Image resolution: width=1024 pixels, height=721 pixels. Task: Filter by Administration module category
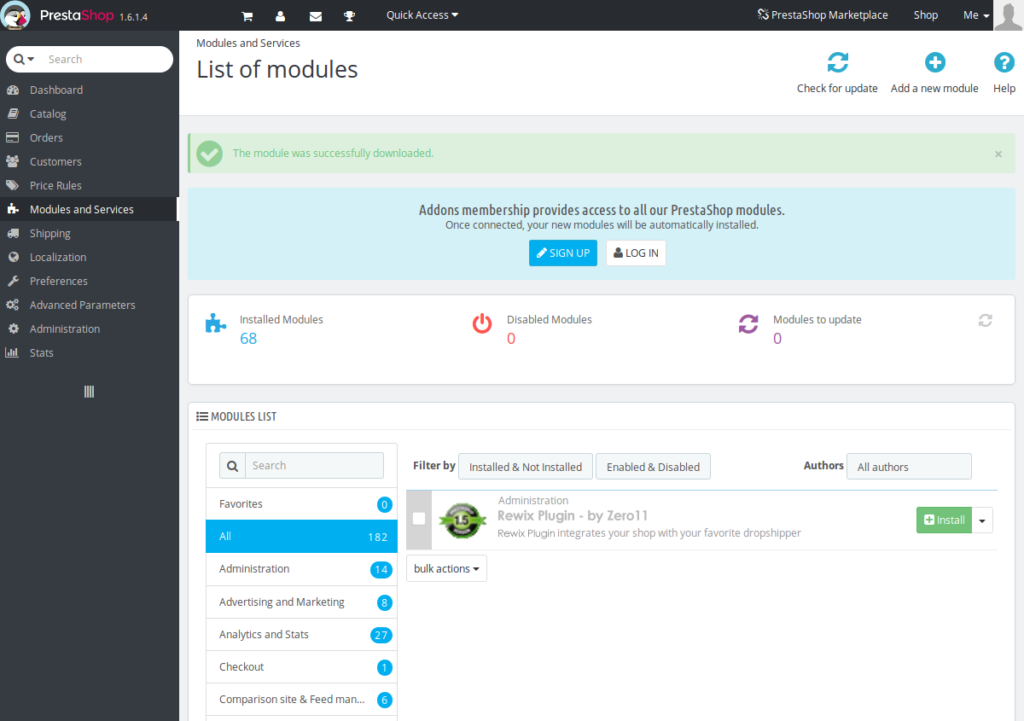(302, 569)
